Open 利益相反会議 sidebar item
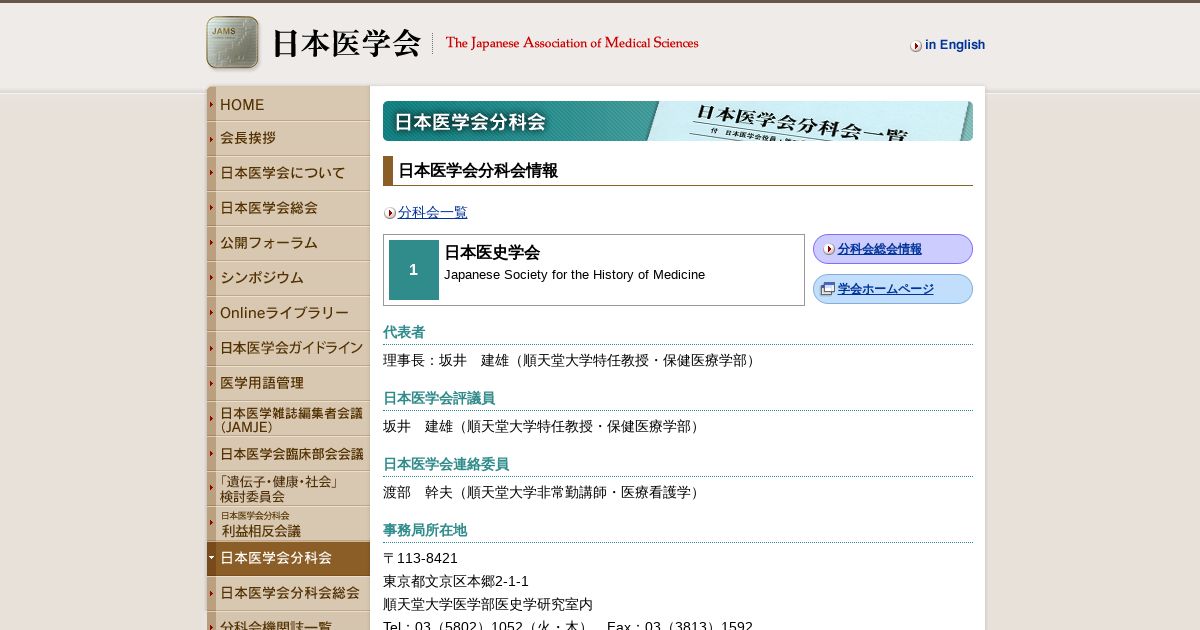The width and height of the screenshot is (1200, 630). pos(288,524)
